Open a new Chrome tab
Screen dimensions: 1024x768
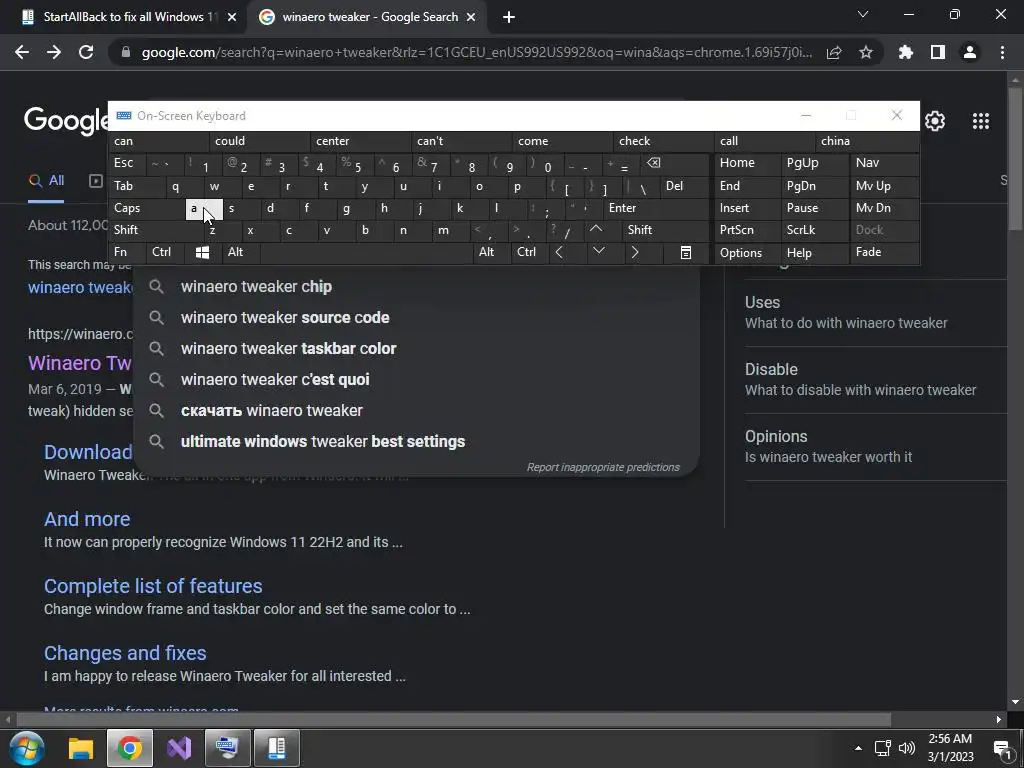(509, 17)
